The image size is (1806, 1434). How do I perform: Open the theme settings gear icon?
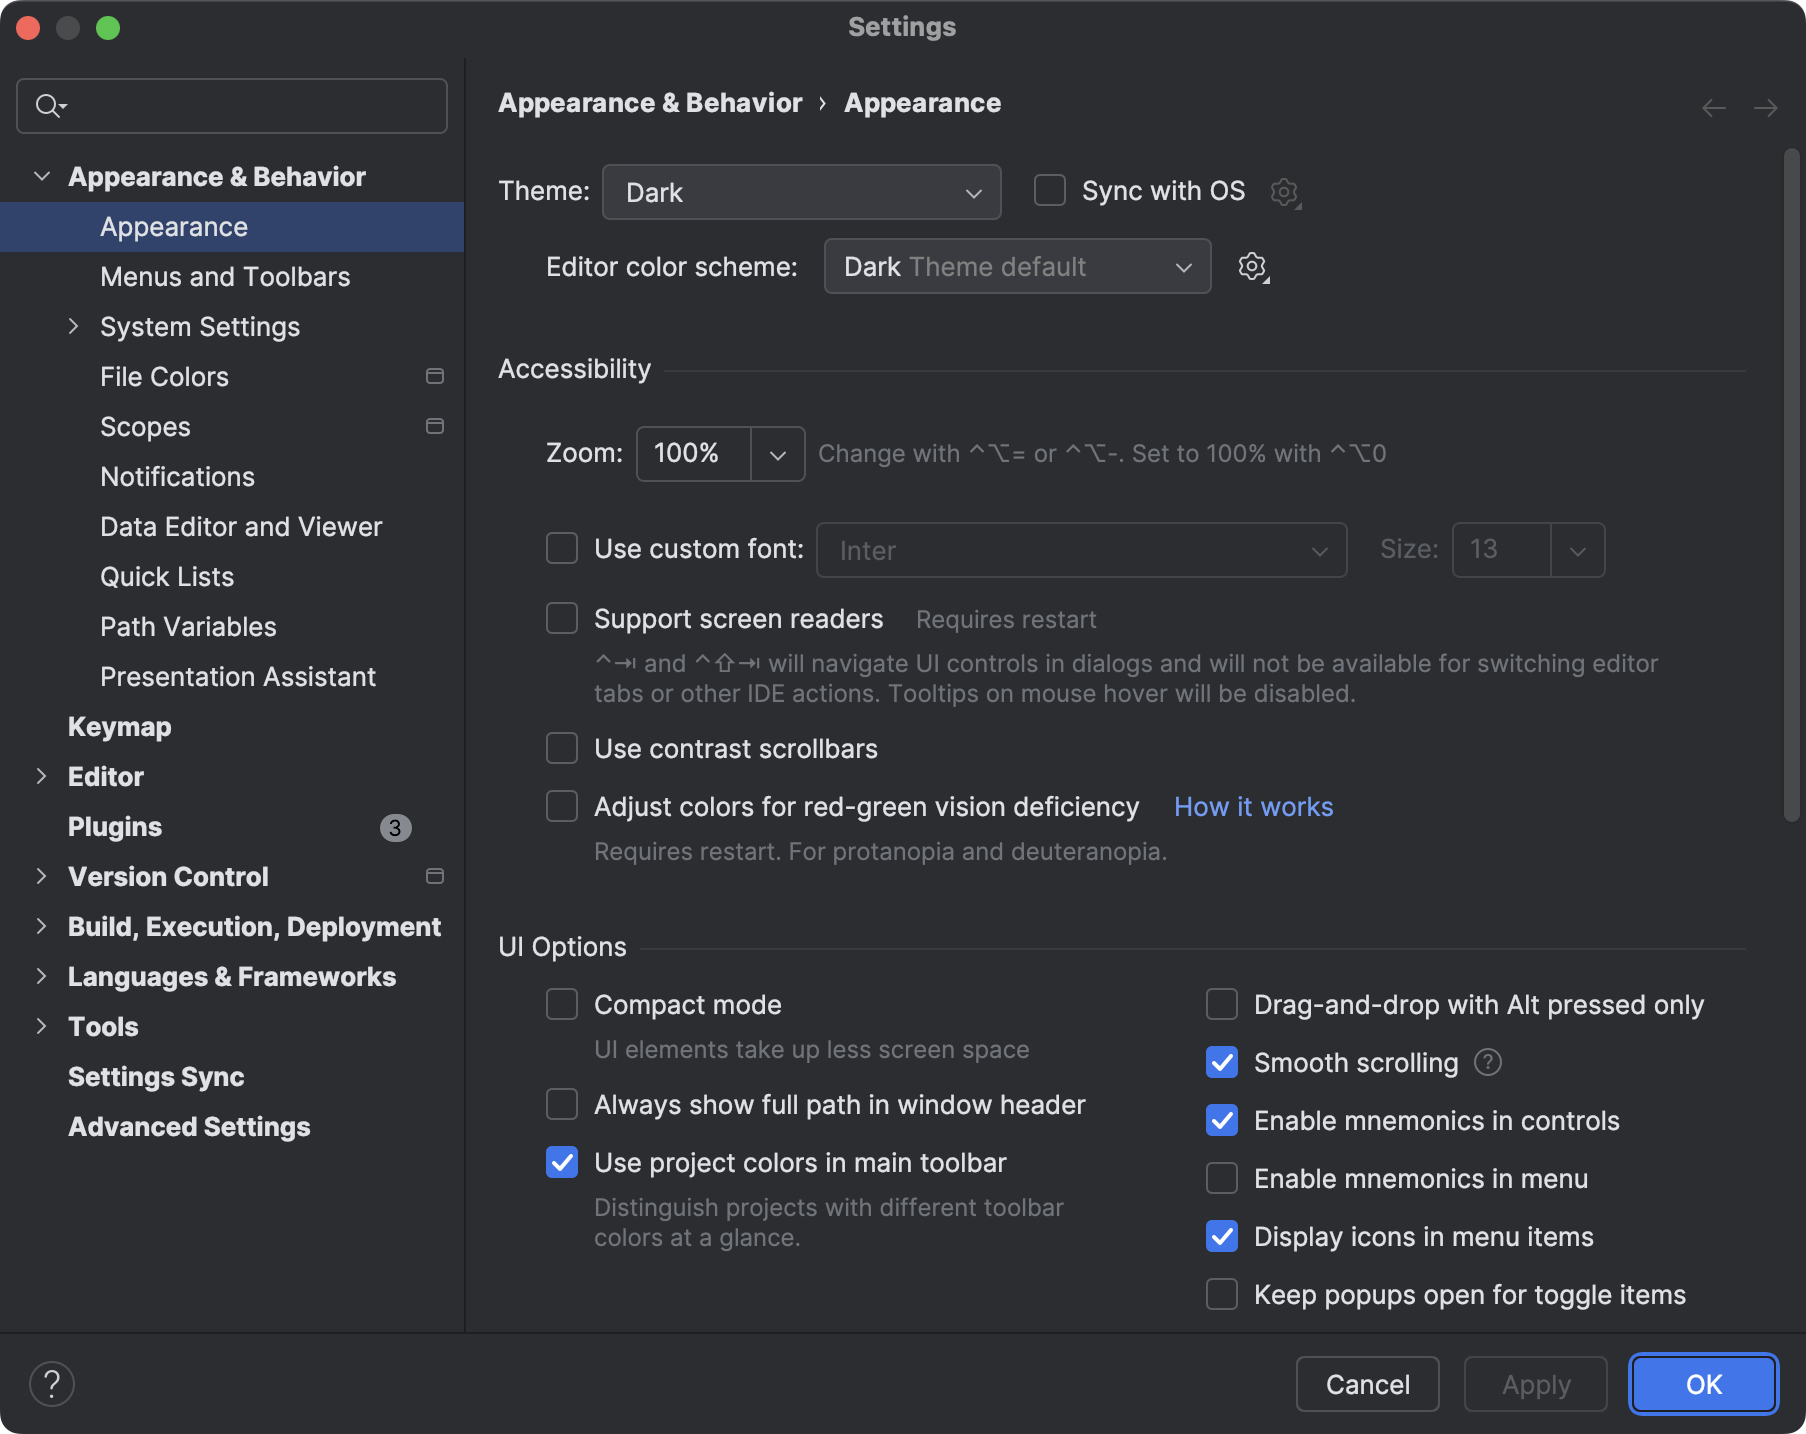[x=1285, y=192]
